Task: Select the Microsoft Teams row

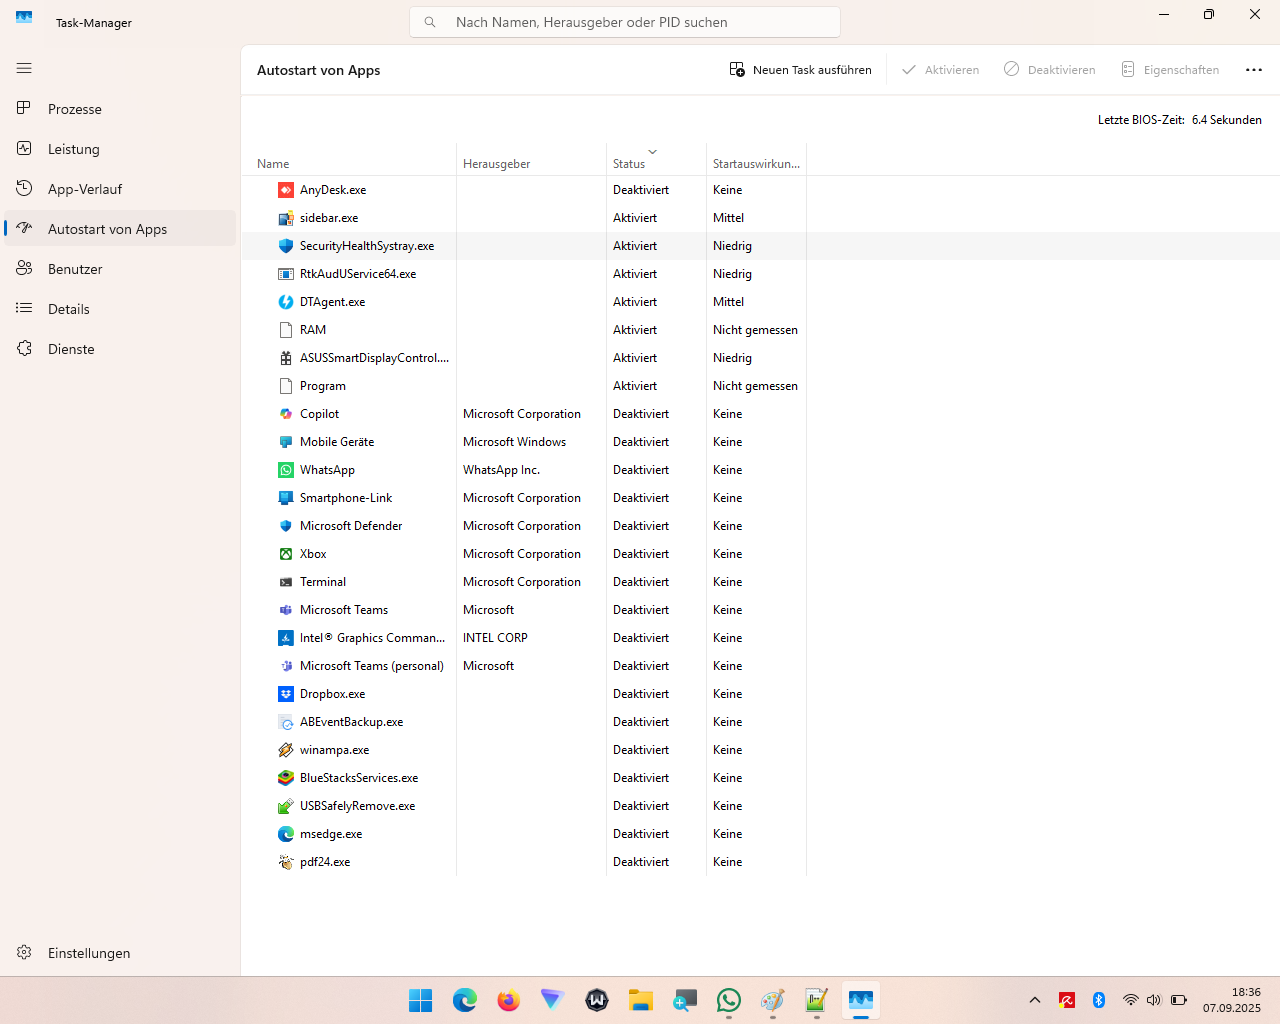Action: 524,610
